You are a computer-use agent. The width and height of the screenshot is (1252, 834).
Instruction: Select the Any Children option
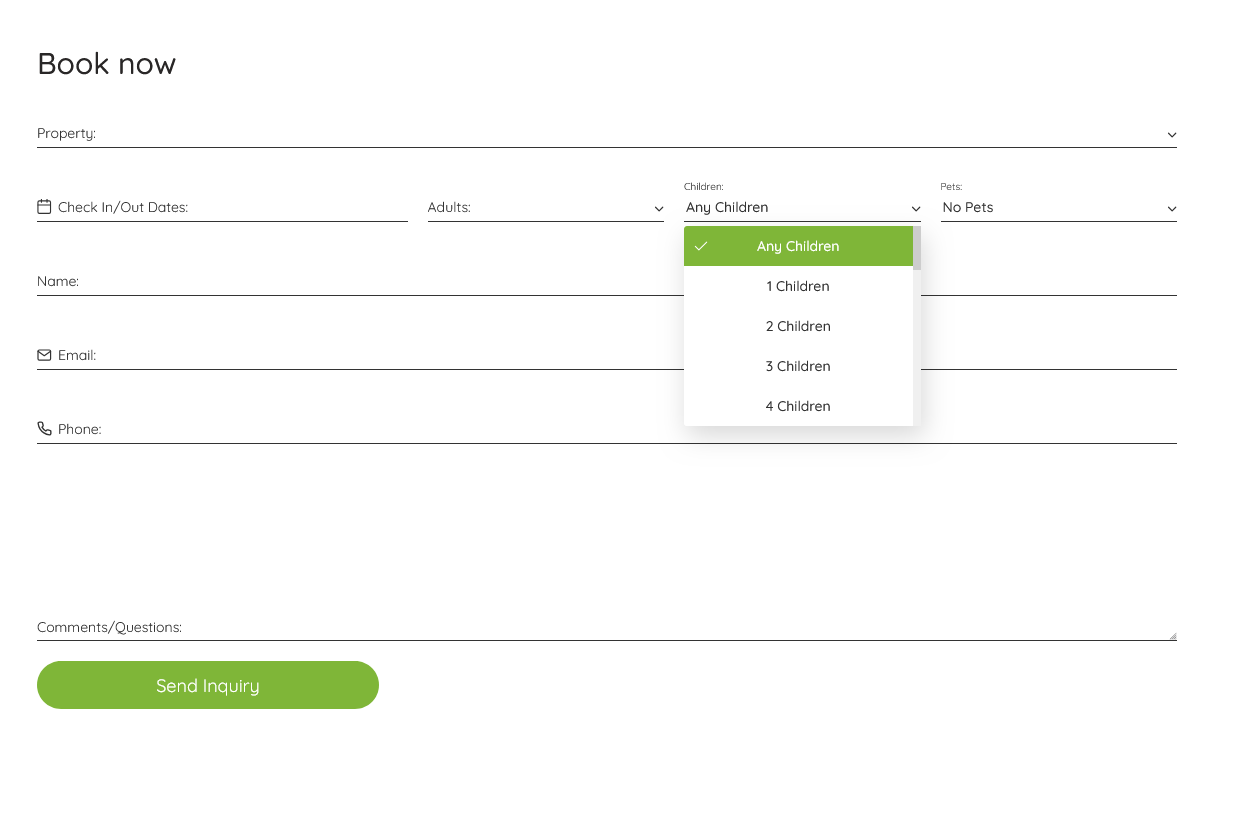pos(797,246)
